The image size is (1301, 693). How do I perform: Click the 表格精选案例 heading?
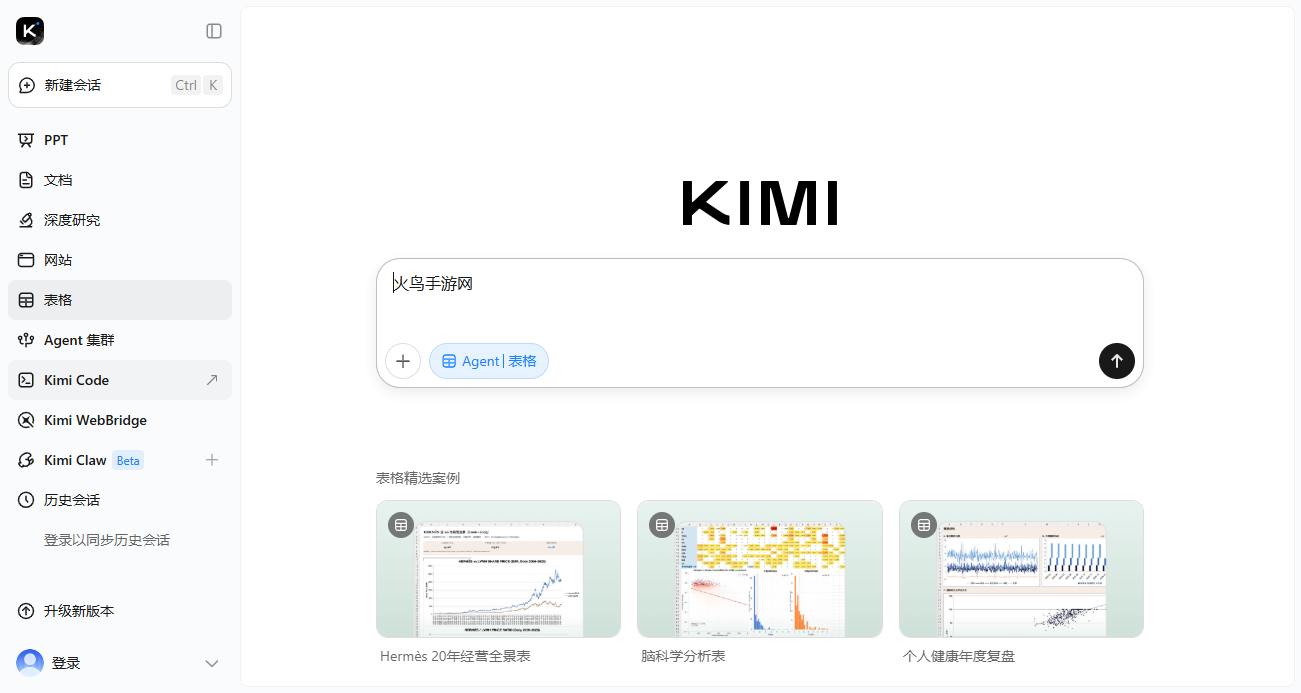click(418, 478)
